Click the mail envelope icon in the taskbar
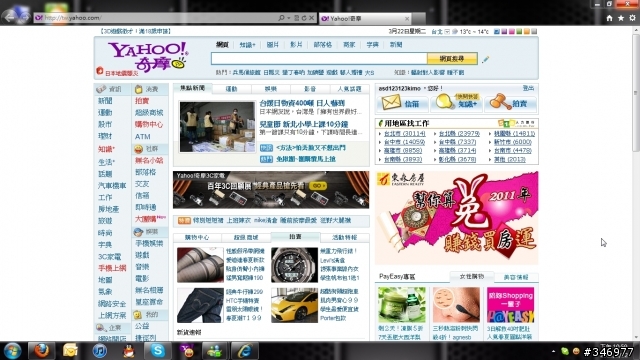640x360 pixels. 70,351
